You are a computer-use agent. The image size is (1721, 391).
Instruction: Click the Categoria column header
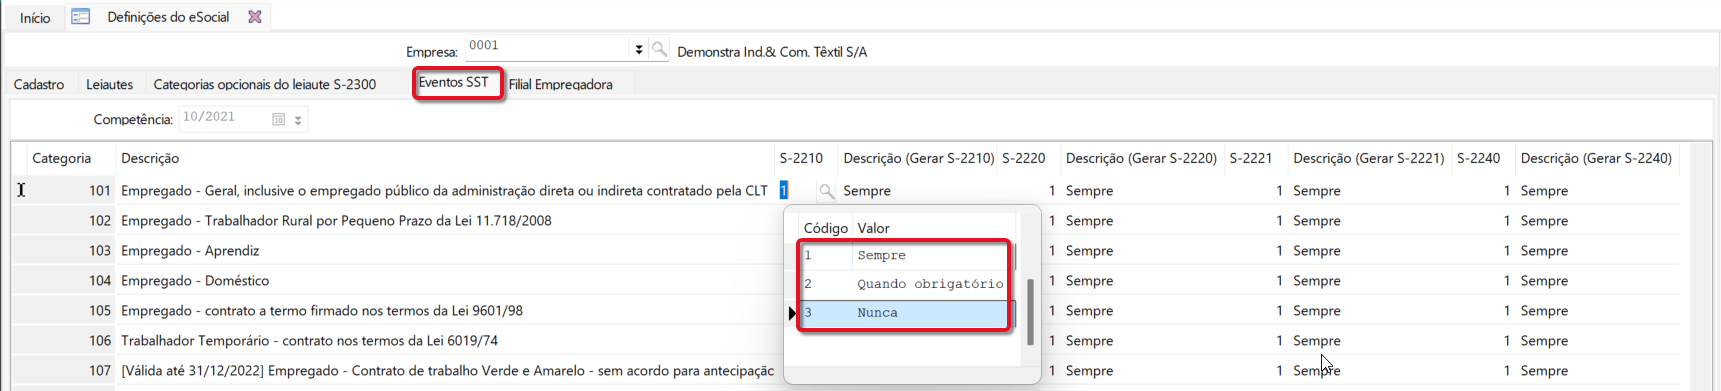coord(62,158)
